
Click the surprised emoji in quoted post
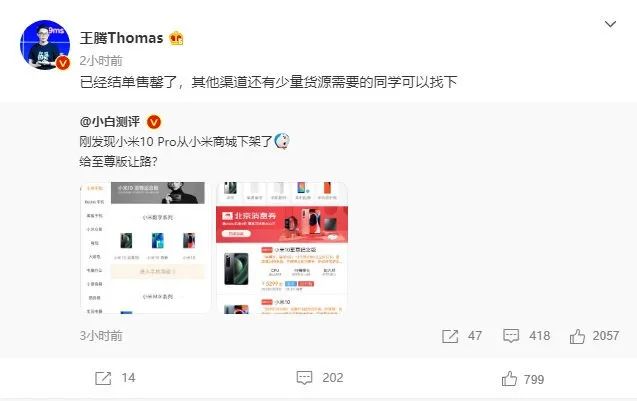tap(282, 141)
